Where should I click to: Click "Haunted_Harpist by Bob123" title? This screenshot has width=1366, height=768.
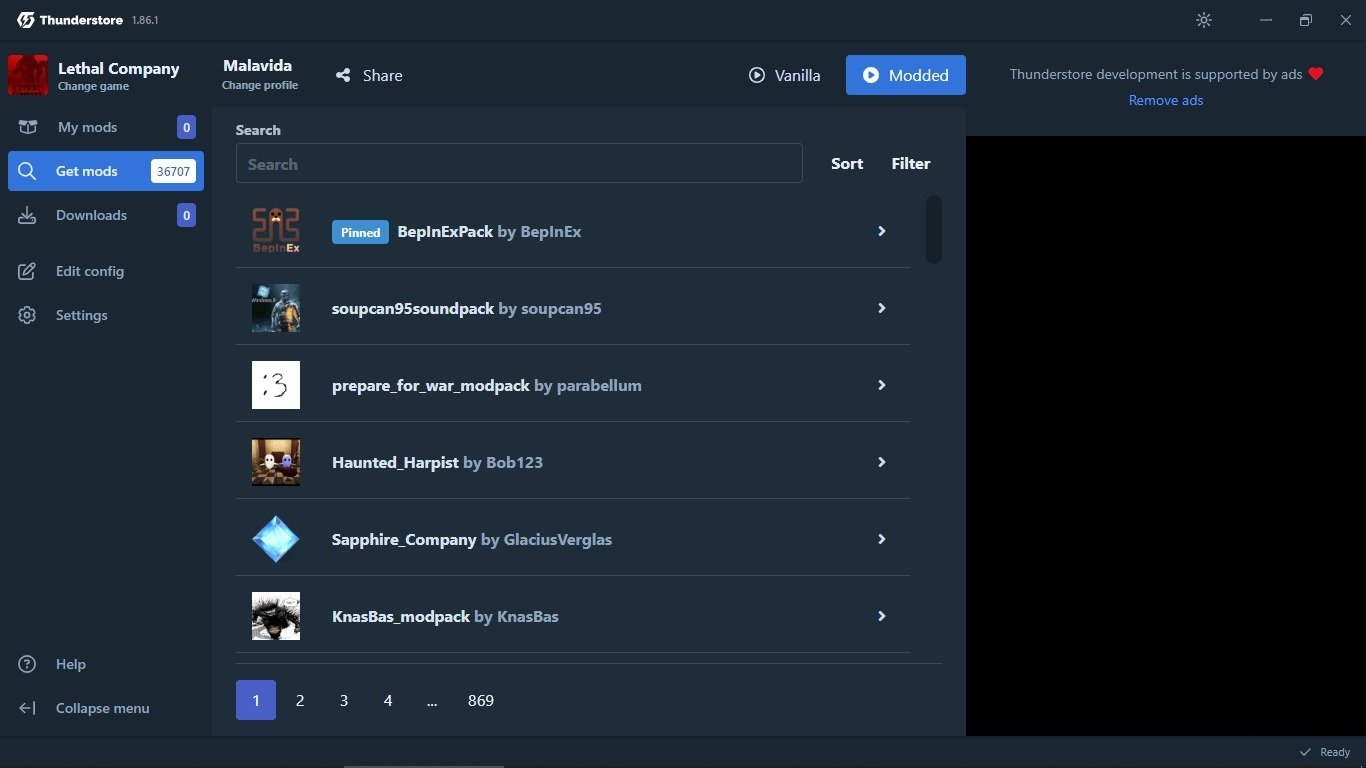[437, 462]
